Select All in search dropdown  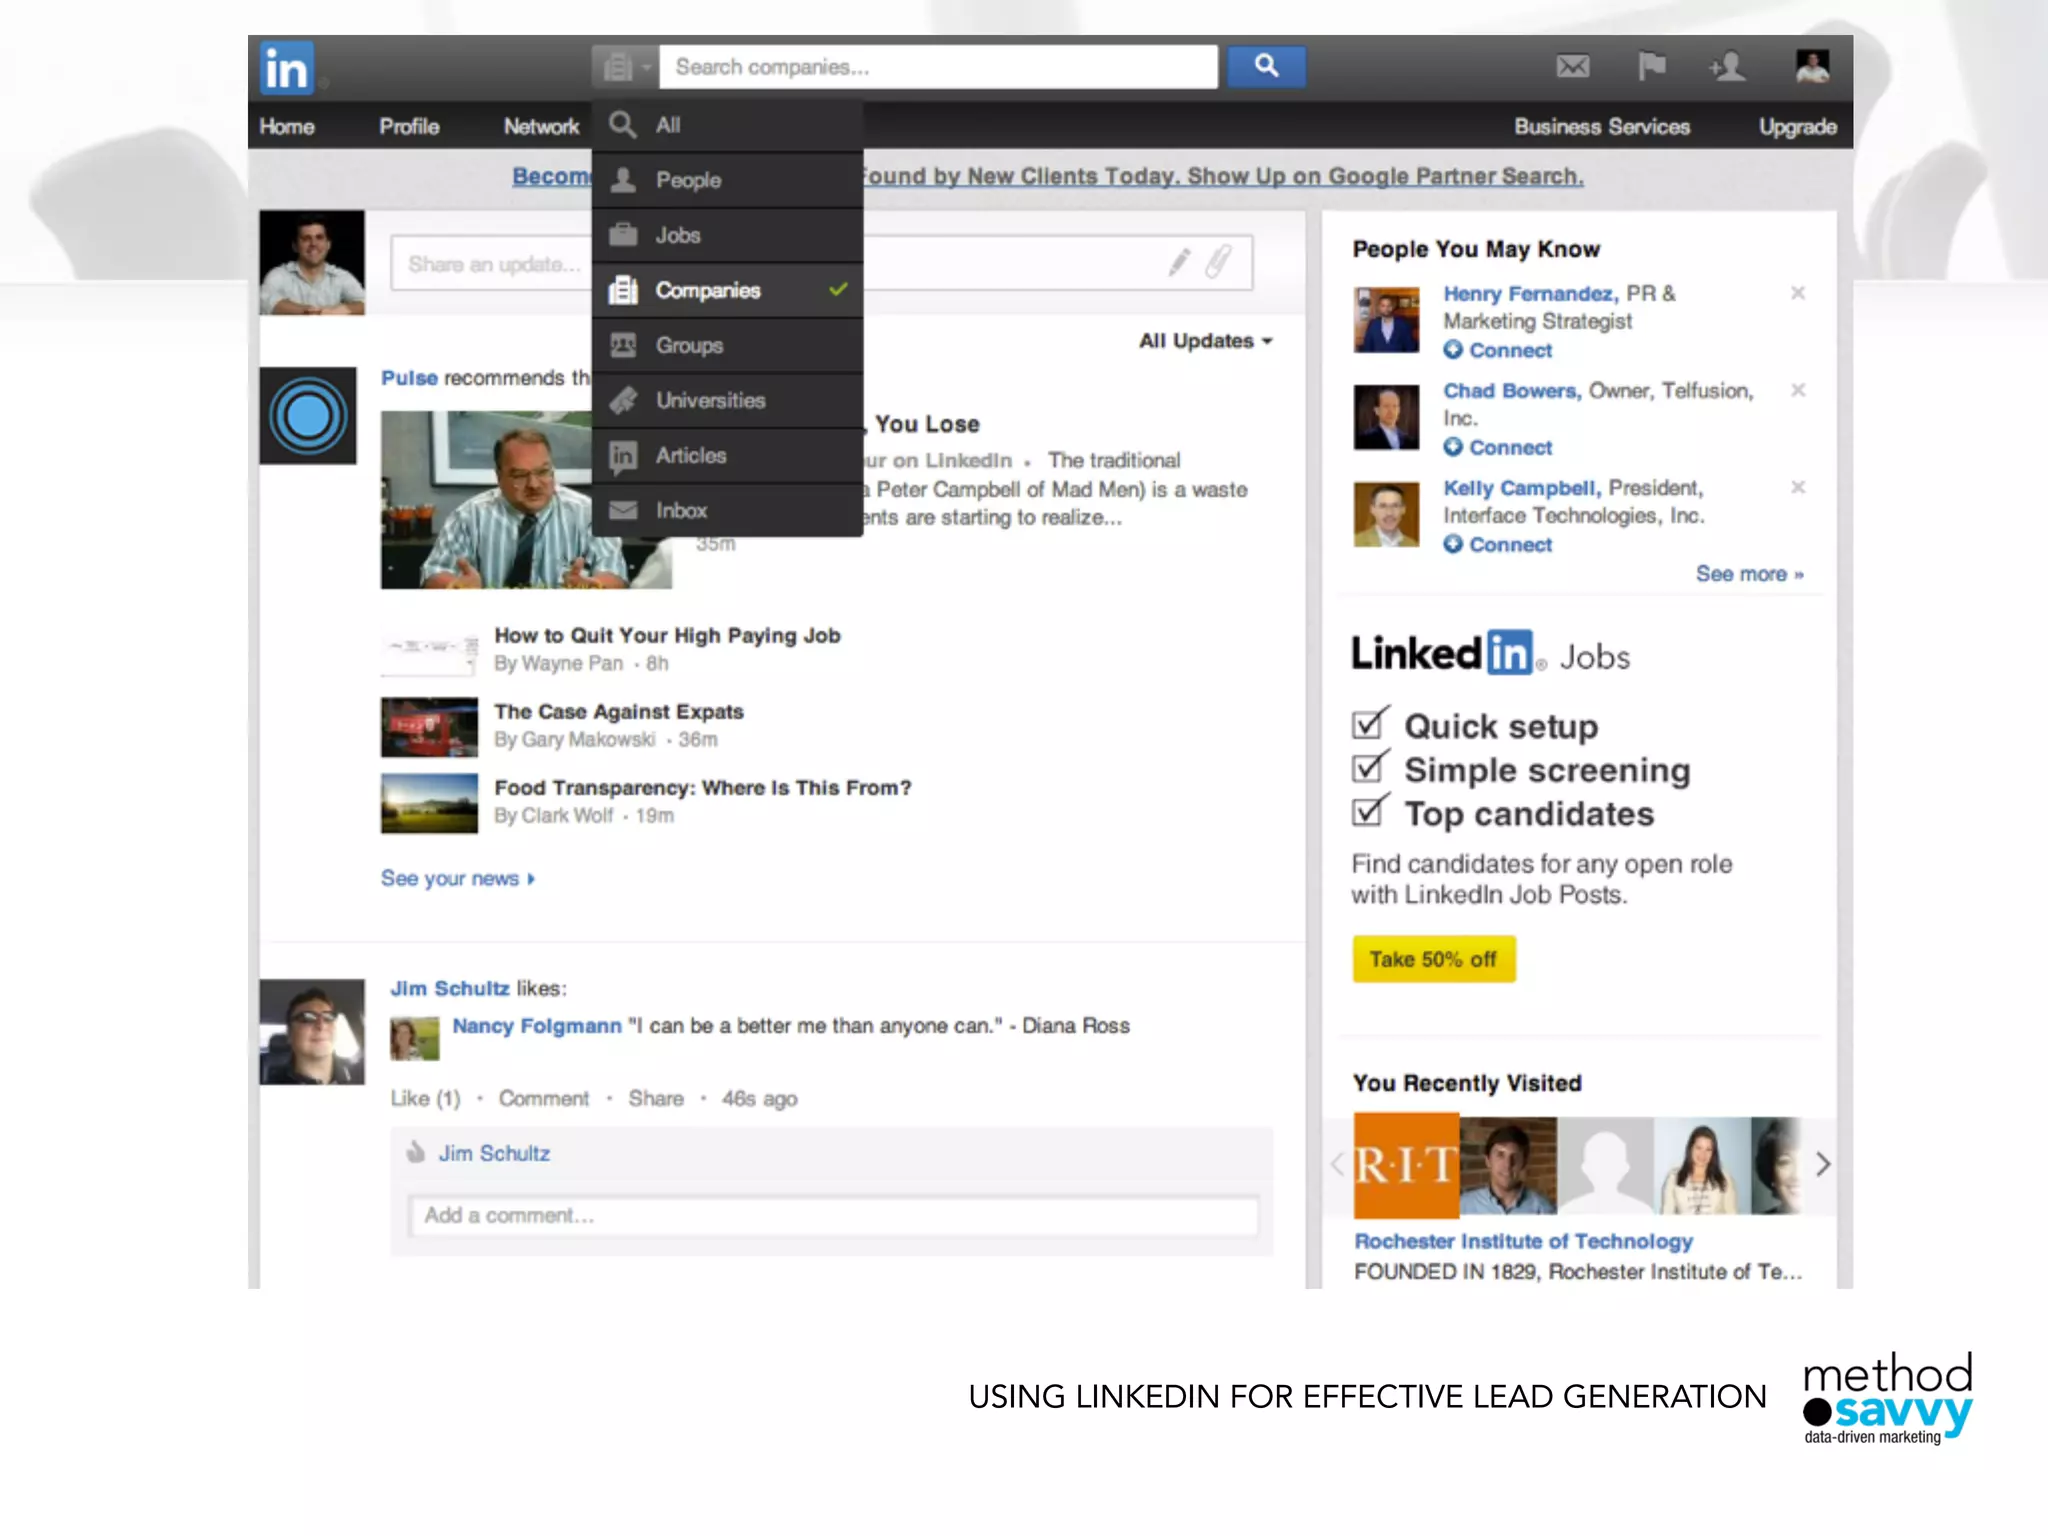coord(727,125)
